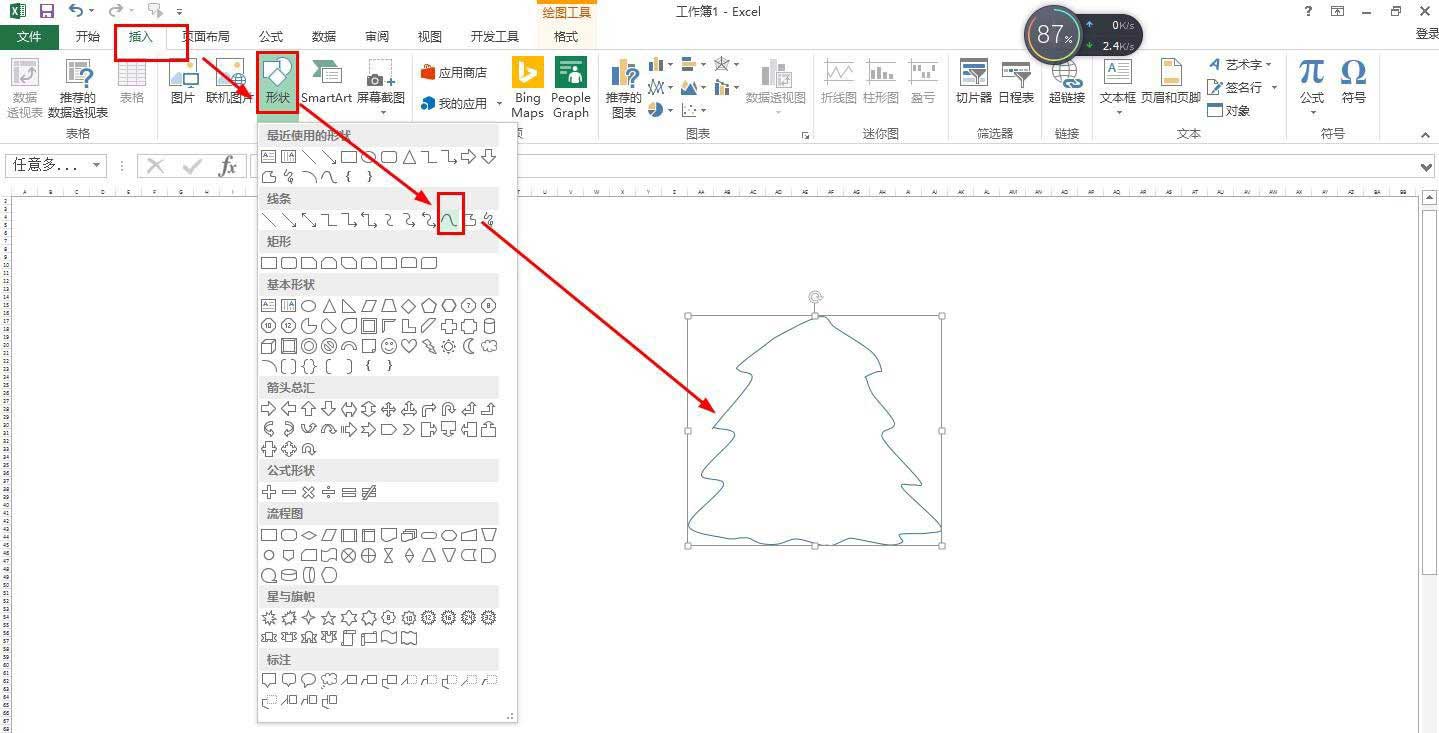Click the fx Insert Function button
Screen dimensions: 1439x733
coord(228,166)
